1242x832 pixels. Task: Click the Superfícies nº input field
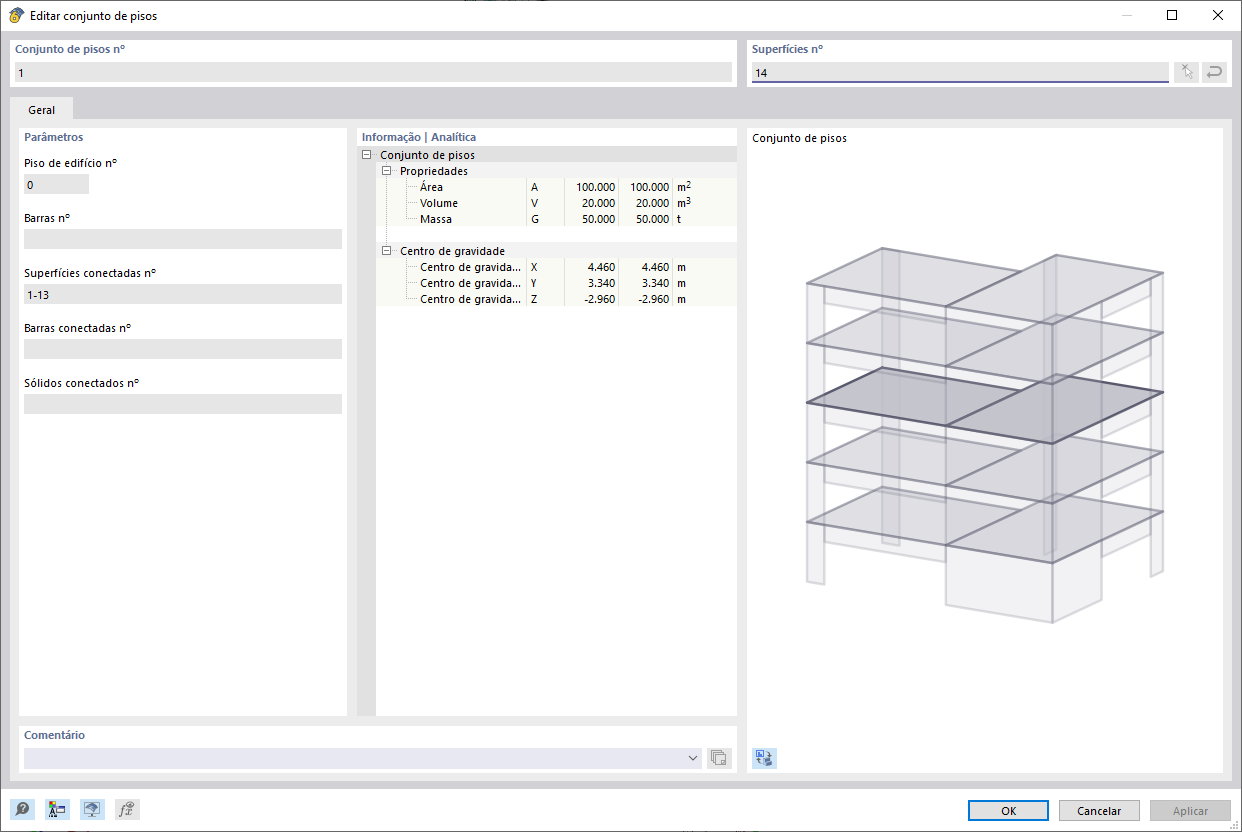960,72
